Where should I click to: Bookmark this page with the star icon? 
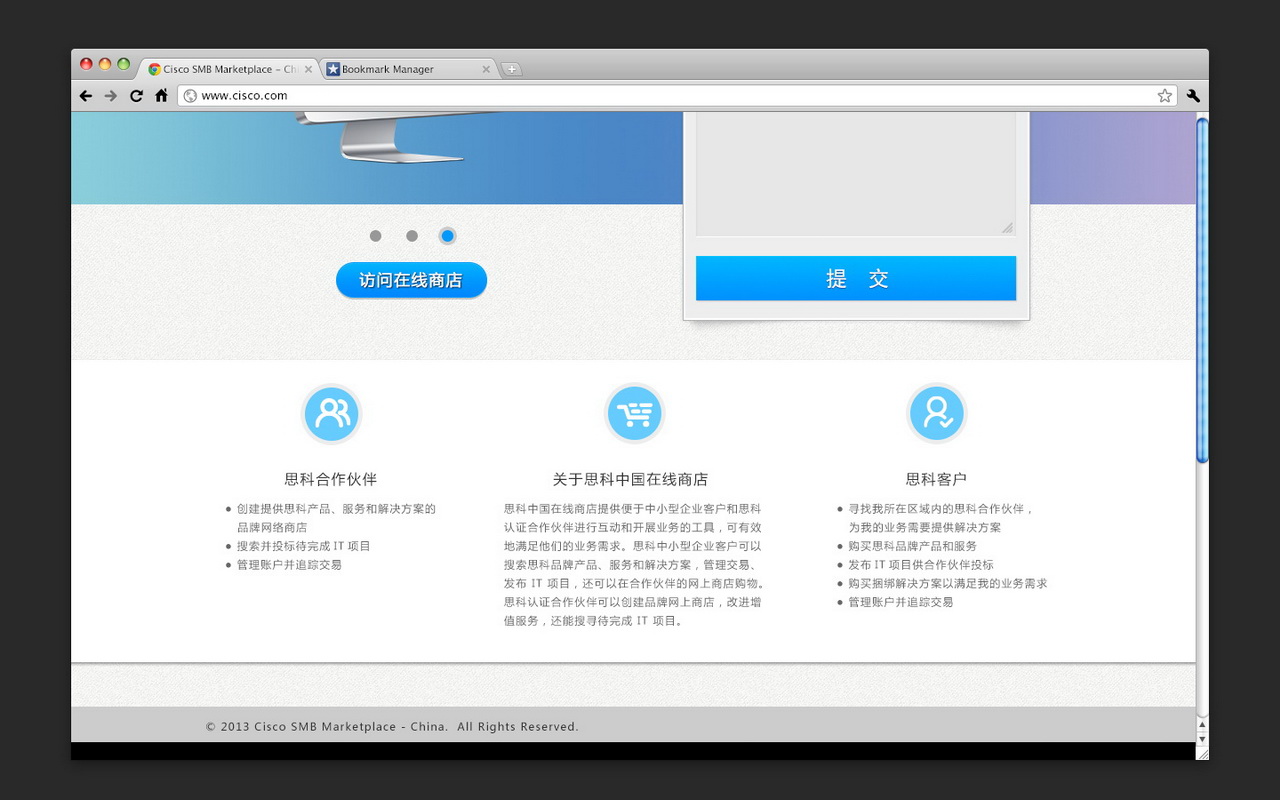click(x=1165, y=96)
